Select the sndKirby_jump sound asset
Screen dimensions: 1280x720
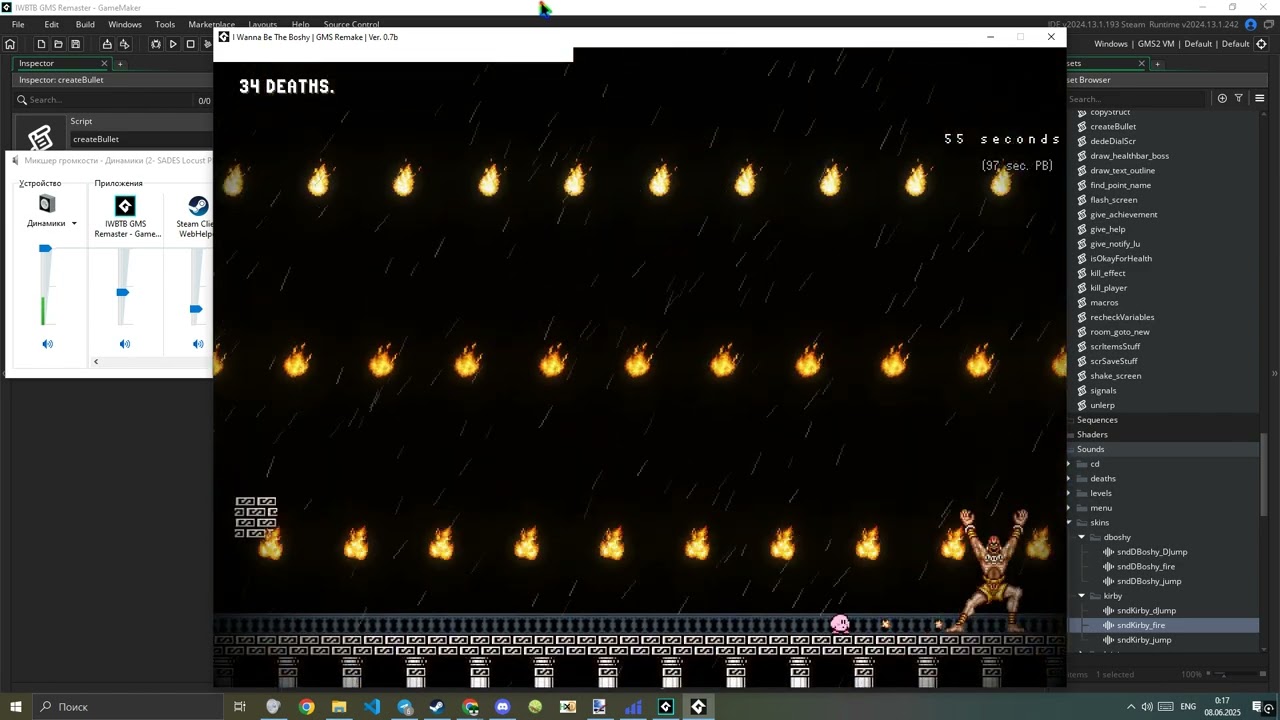coord(1144,640)
